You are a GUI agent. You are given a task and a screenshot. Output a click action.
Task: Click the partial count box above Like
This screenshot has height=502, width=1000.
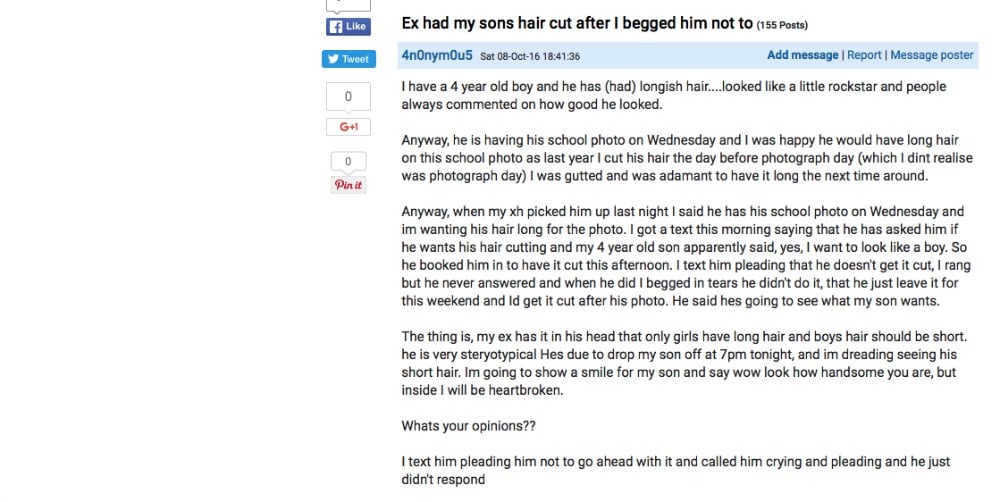click(348, 5)
